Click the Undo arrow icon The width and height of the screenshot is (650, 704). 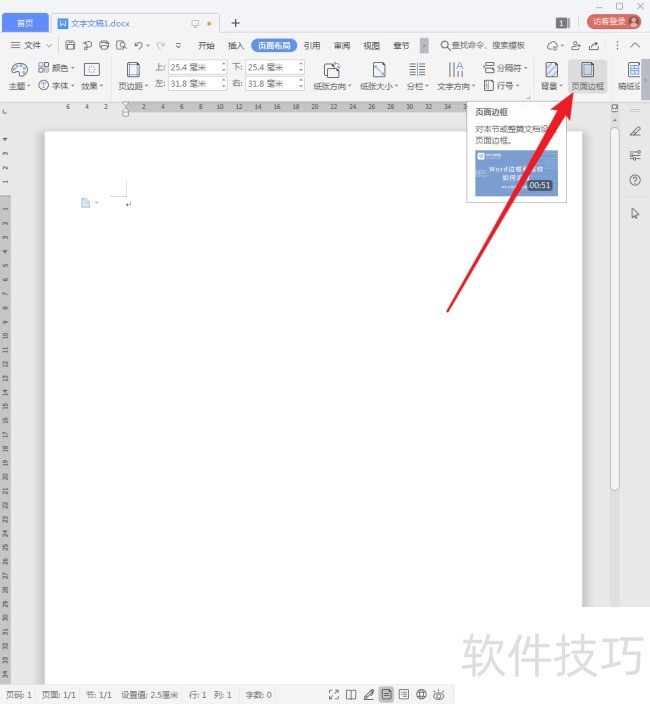coord(138,45)
